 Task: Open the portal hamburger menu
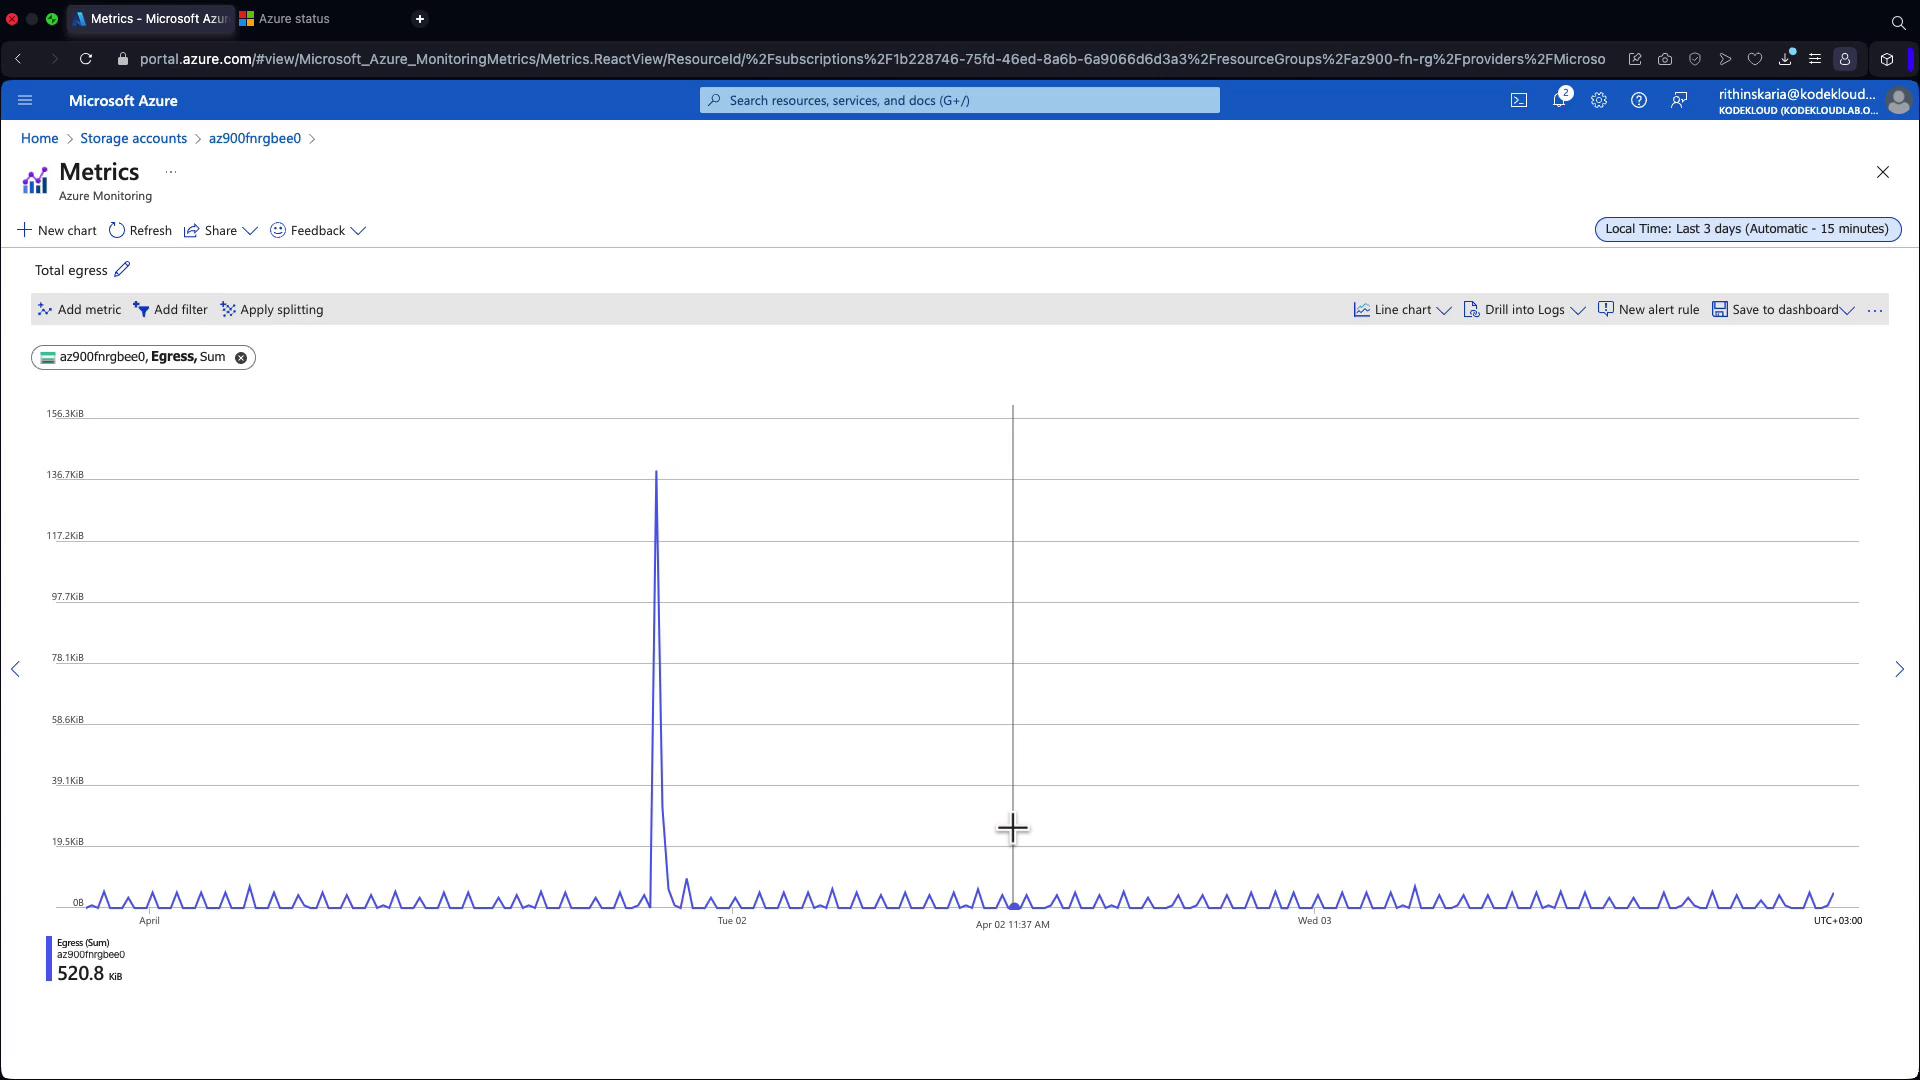pyautogui.click(x=26, y=100)
